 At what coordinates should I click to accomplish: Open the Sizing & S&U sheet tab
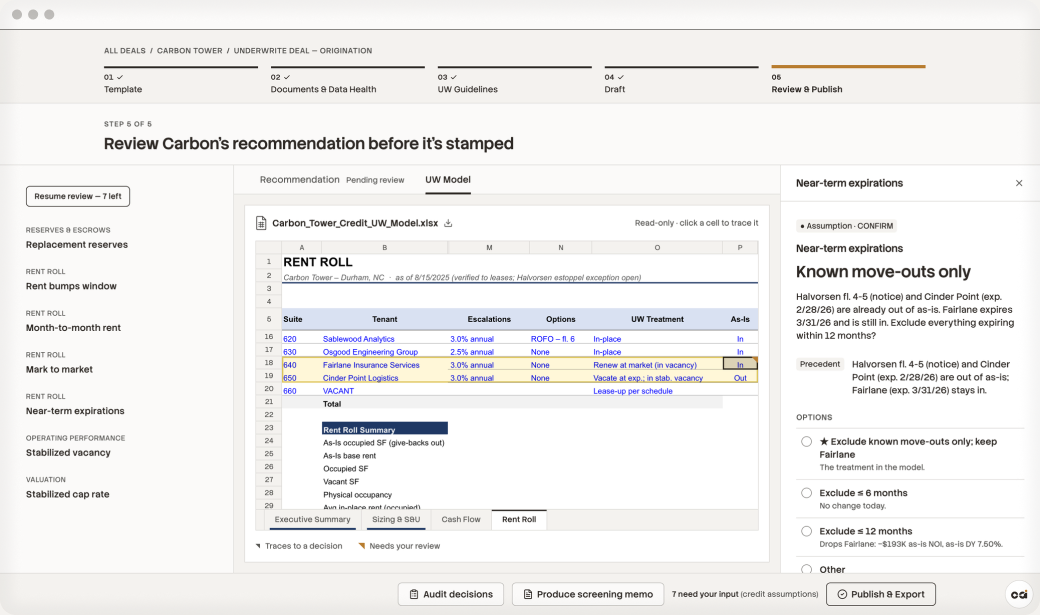coord(396,519)
